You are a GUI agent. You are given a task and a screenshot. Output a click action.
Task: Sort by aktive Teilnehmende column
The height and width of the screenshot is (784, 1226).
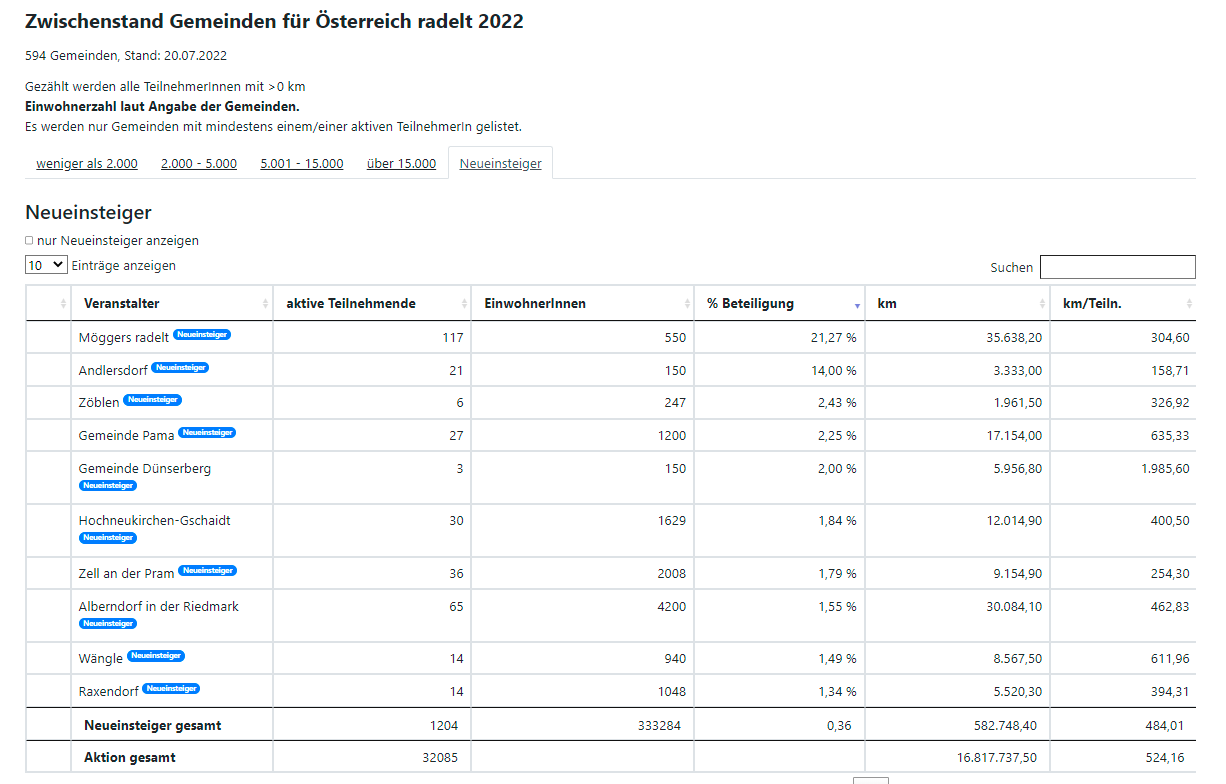click(x=372, y=303)
